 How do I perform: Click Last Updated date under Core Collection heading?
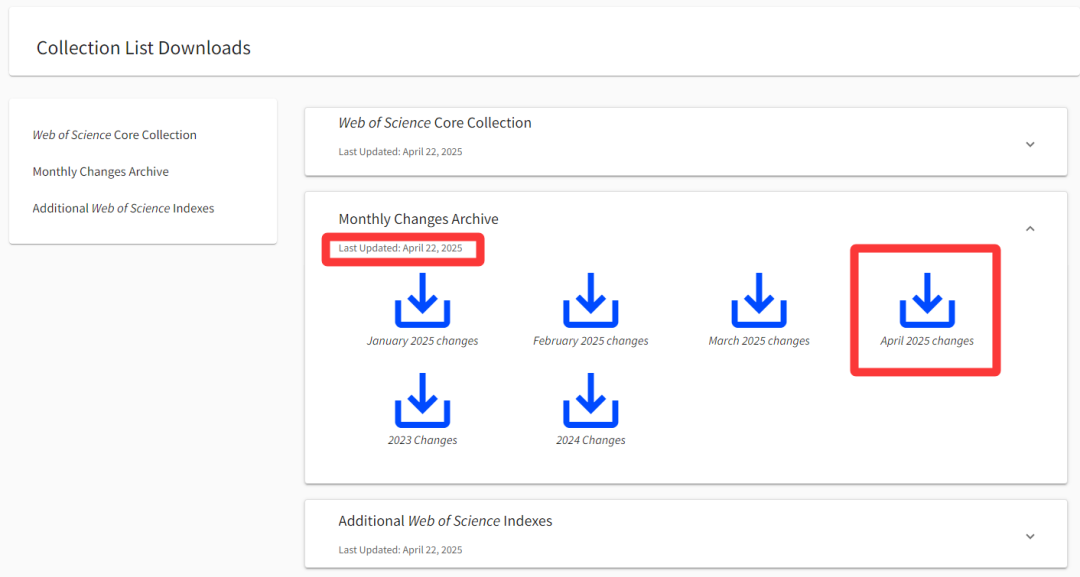click(x=400, y=151)
